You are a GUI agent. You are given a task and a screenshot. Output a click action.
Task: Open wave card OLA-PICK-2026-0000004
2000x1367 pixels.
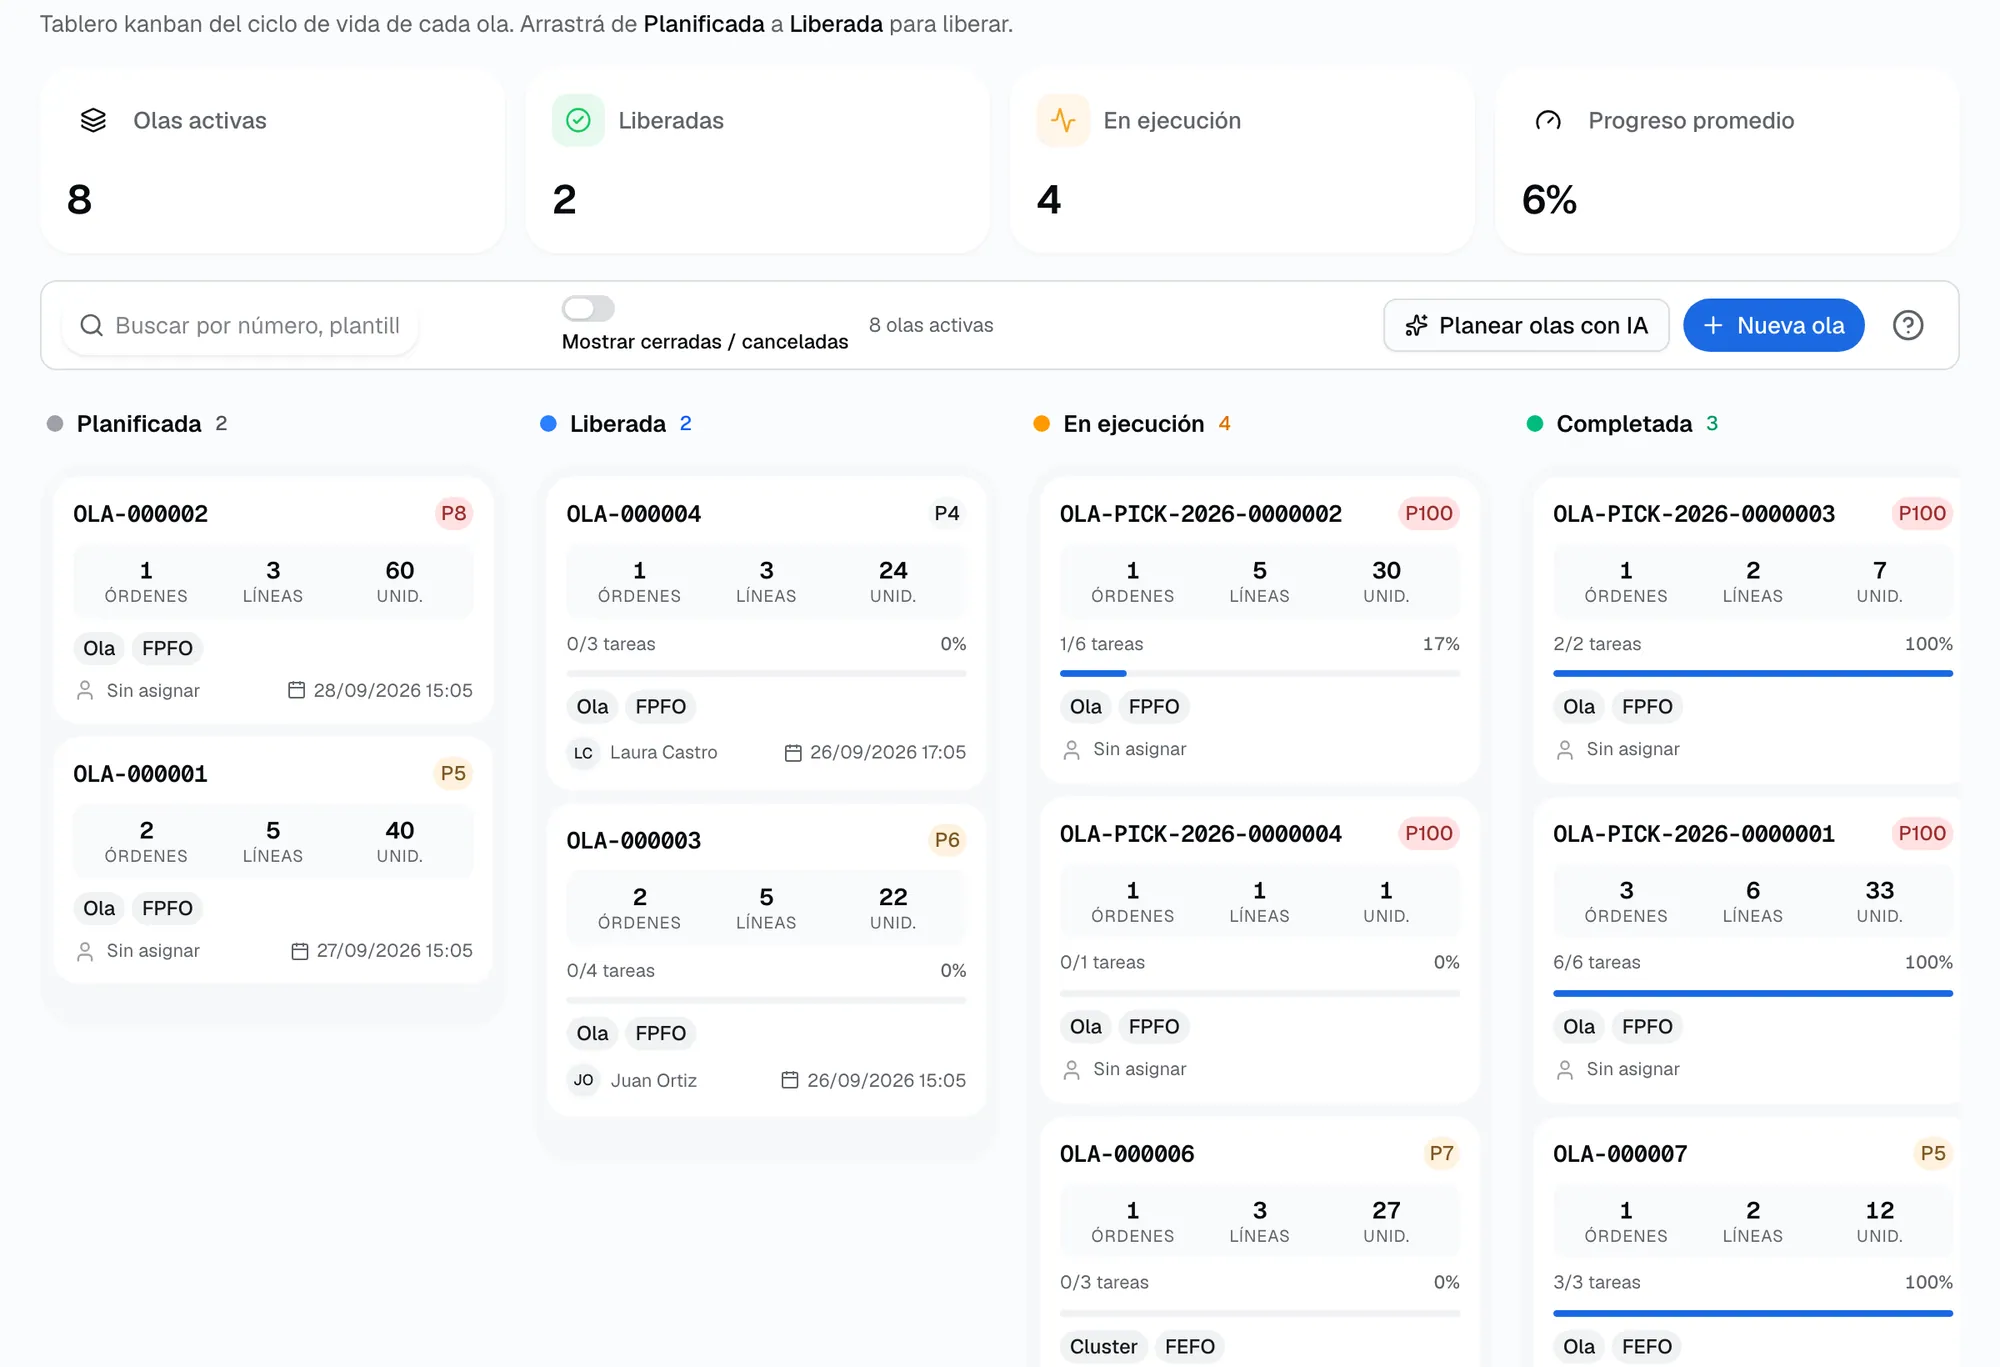point(1259,950)
